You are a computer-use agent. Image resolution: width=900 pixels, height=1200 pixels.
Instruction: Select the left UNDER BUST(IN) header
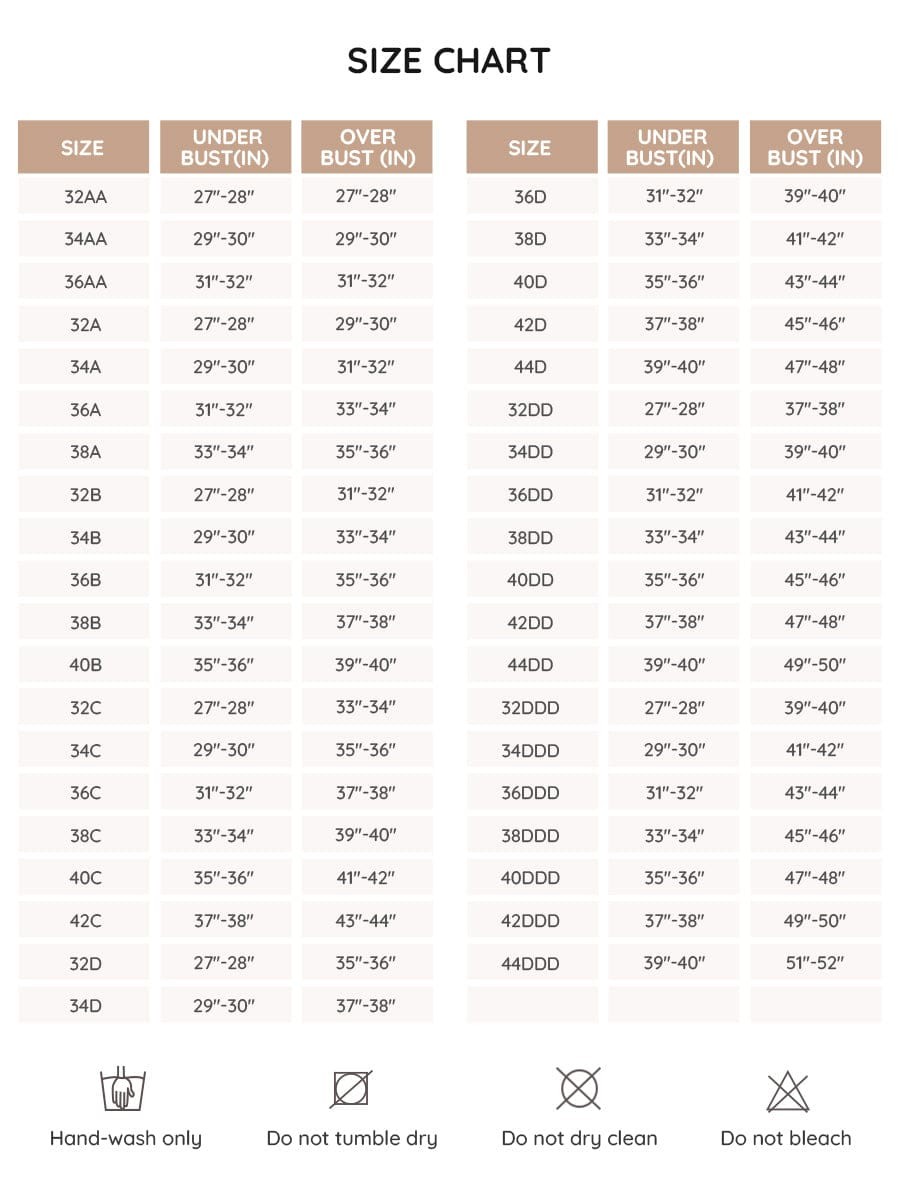click(x=226, y=147)
